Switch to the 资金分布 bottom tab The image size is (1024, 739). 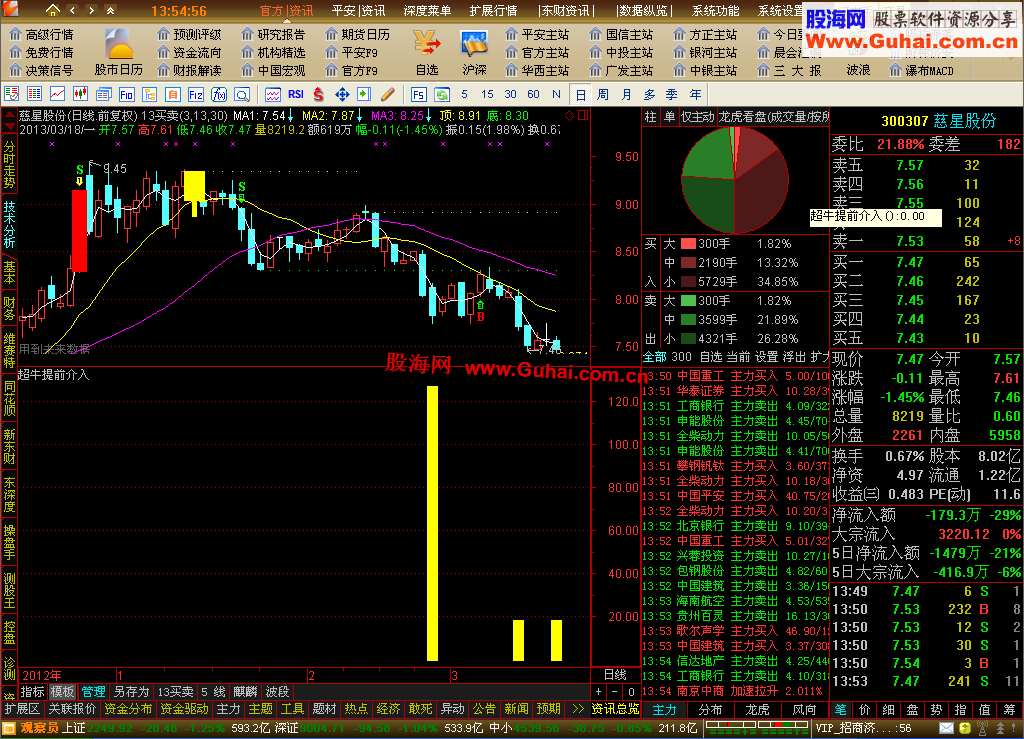(x=128, y=709)
